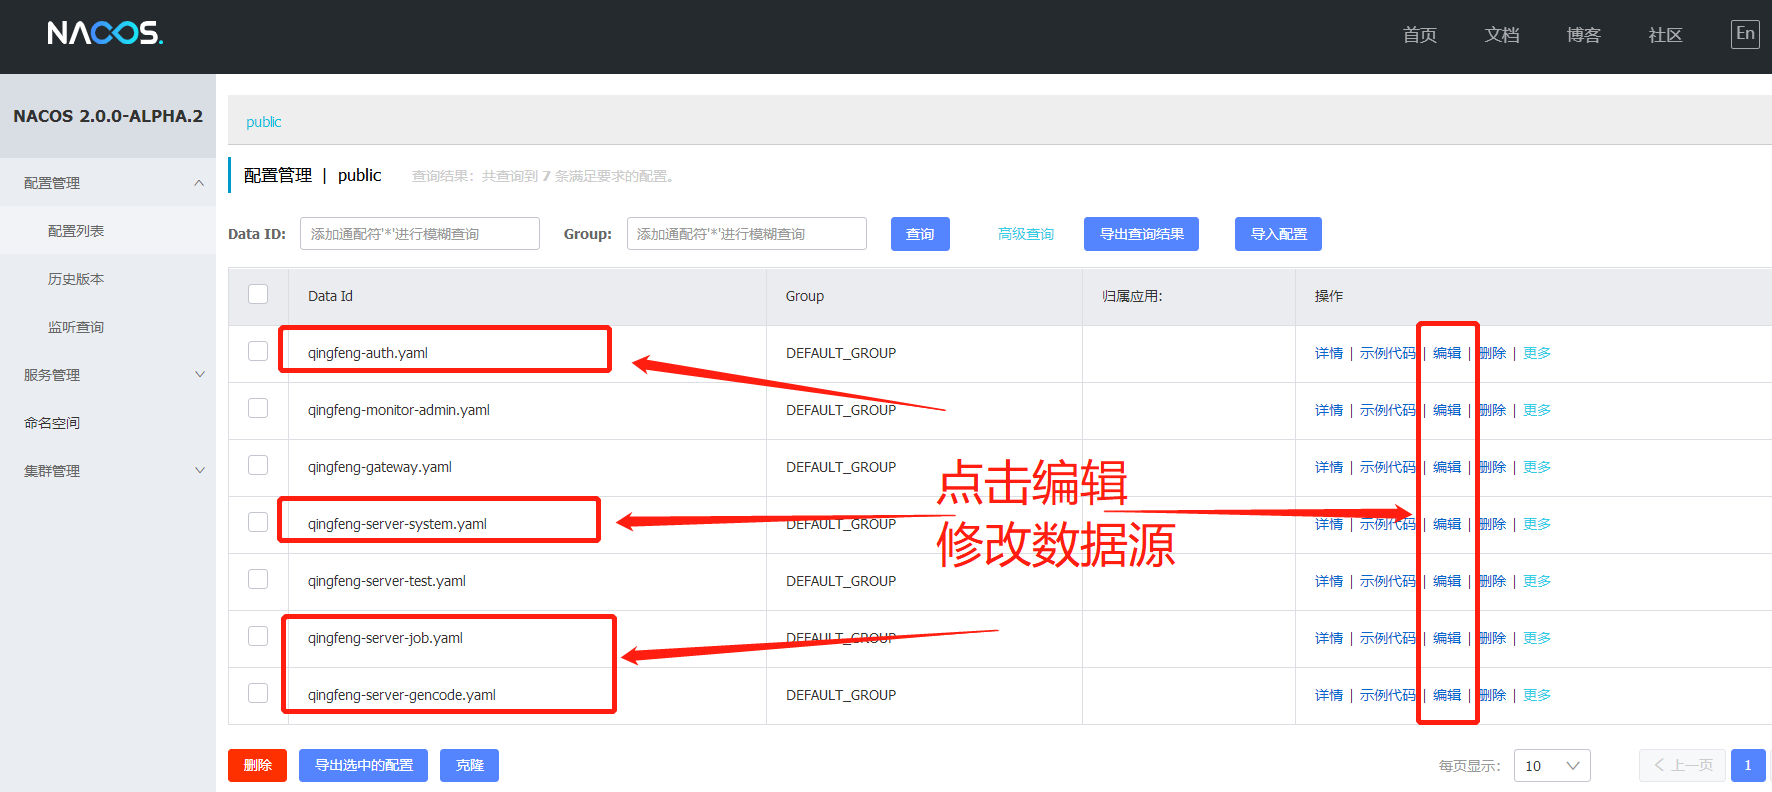Image resolution: width=1772 pixels, height=792 pixels.
Task: Click 导出选中的配置 button
Action: (363, 765)
